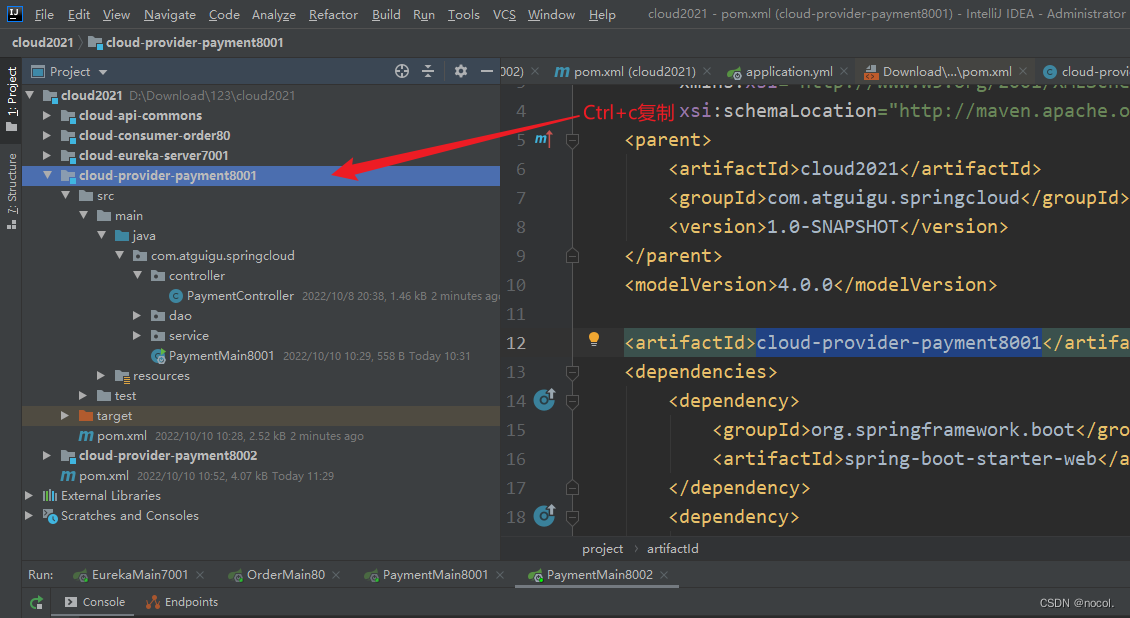
Task: Expand the cloud-api-commons module
Action: click(47, 115)
